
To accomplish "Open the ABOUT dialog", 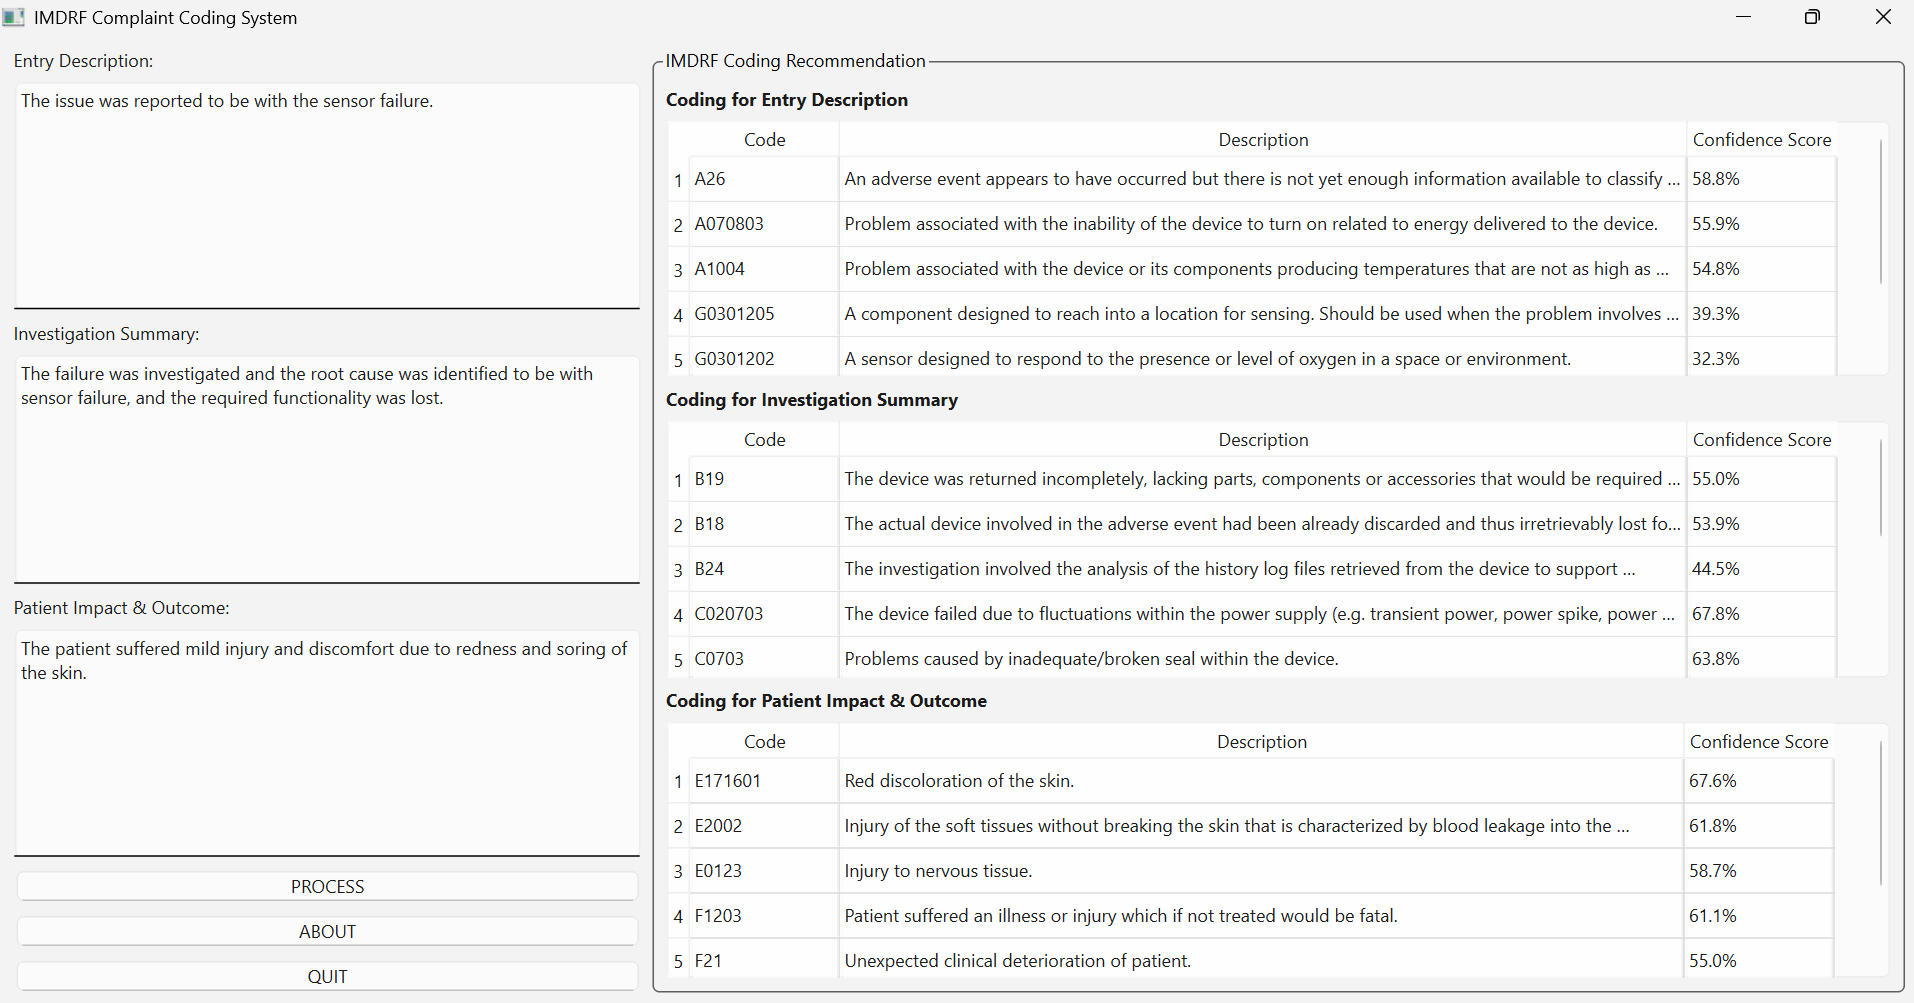I will pos(326,930).
